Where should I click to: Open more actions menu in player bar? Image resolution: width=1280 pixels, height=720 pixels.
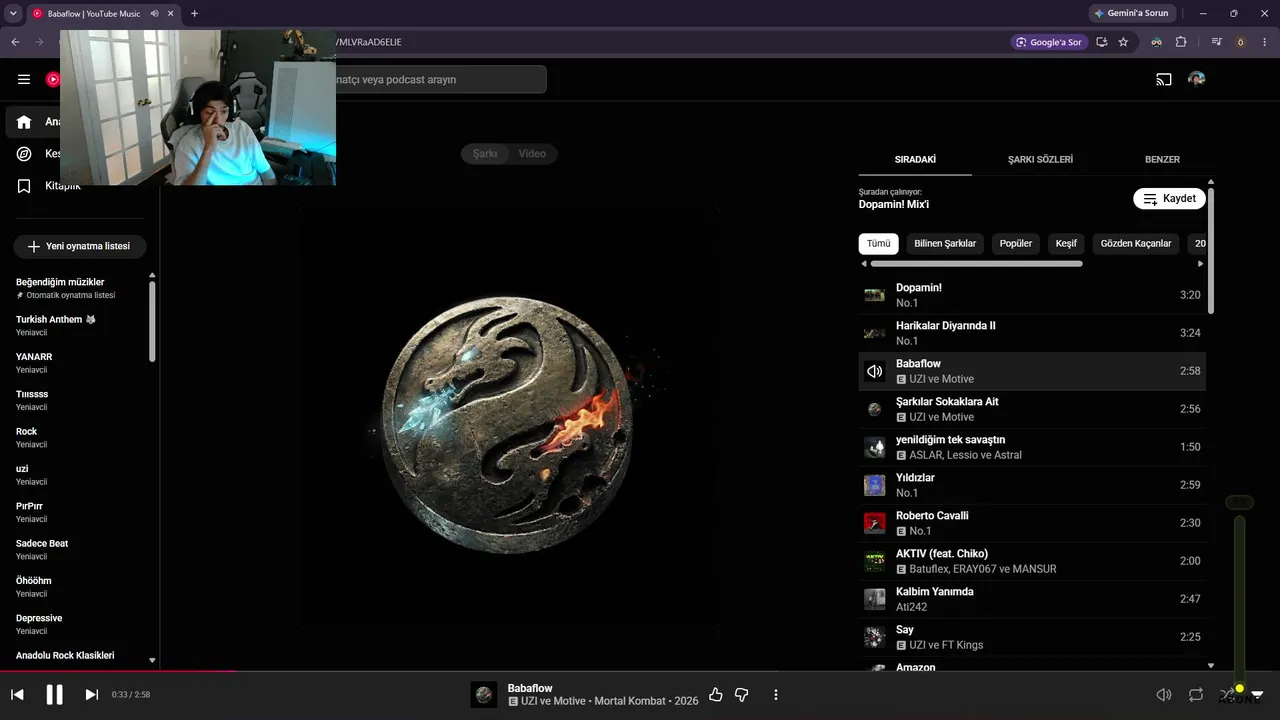(x=775, y=694)
